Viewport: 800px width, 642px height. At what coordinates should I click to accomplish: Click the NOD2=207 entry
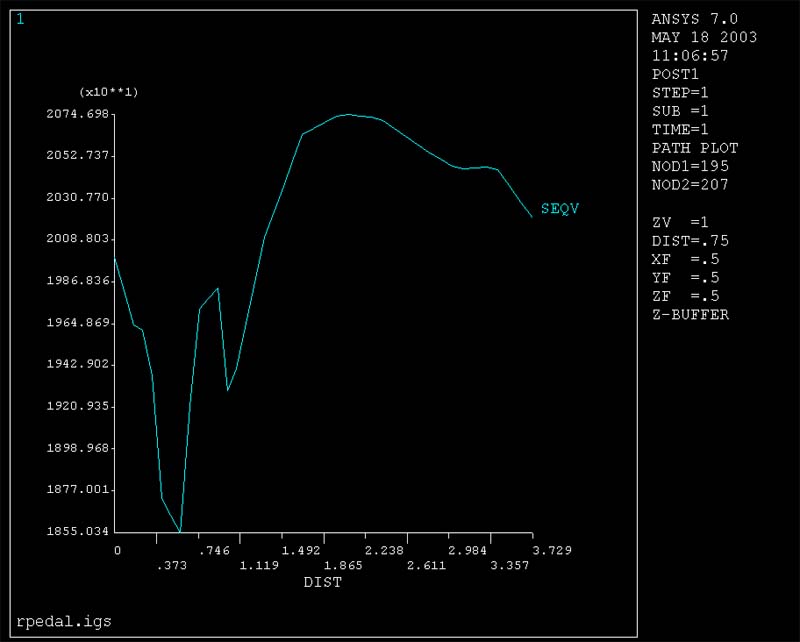pyautogui.click(x=690, y=184)
